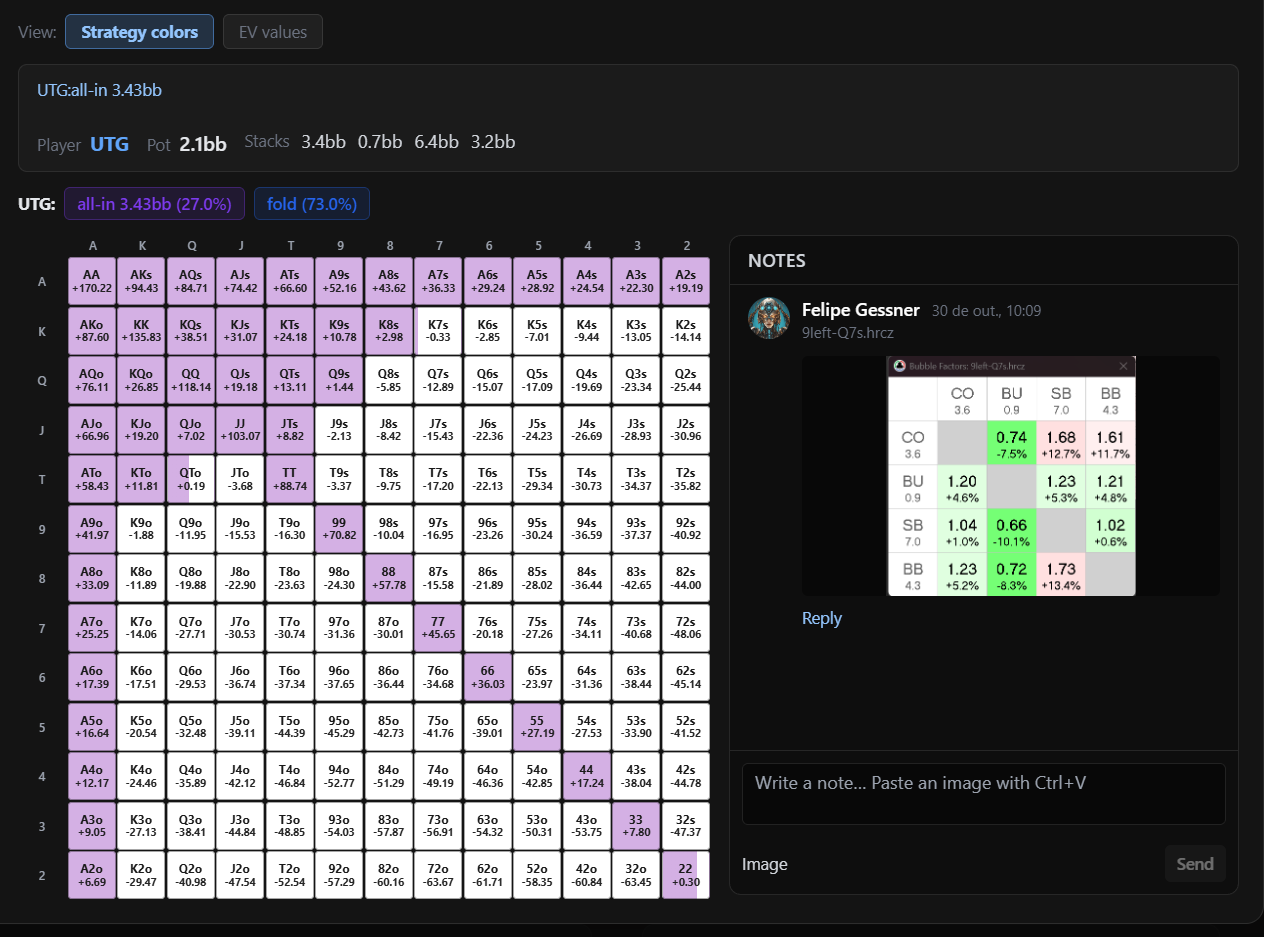
Task: Switch to the EV values view
Action: [273, 32]
